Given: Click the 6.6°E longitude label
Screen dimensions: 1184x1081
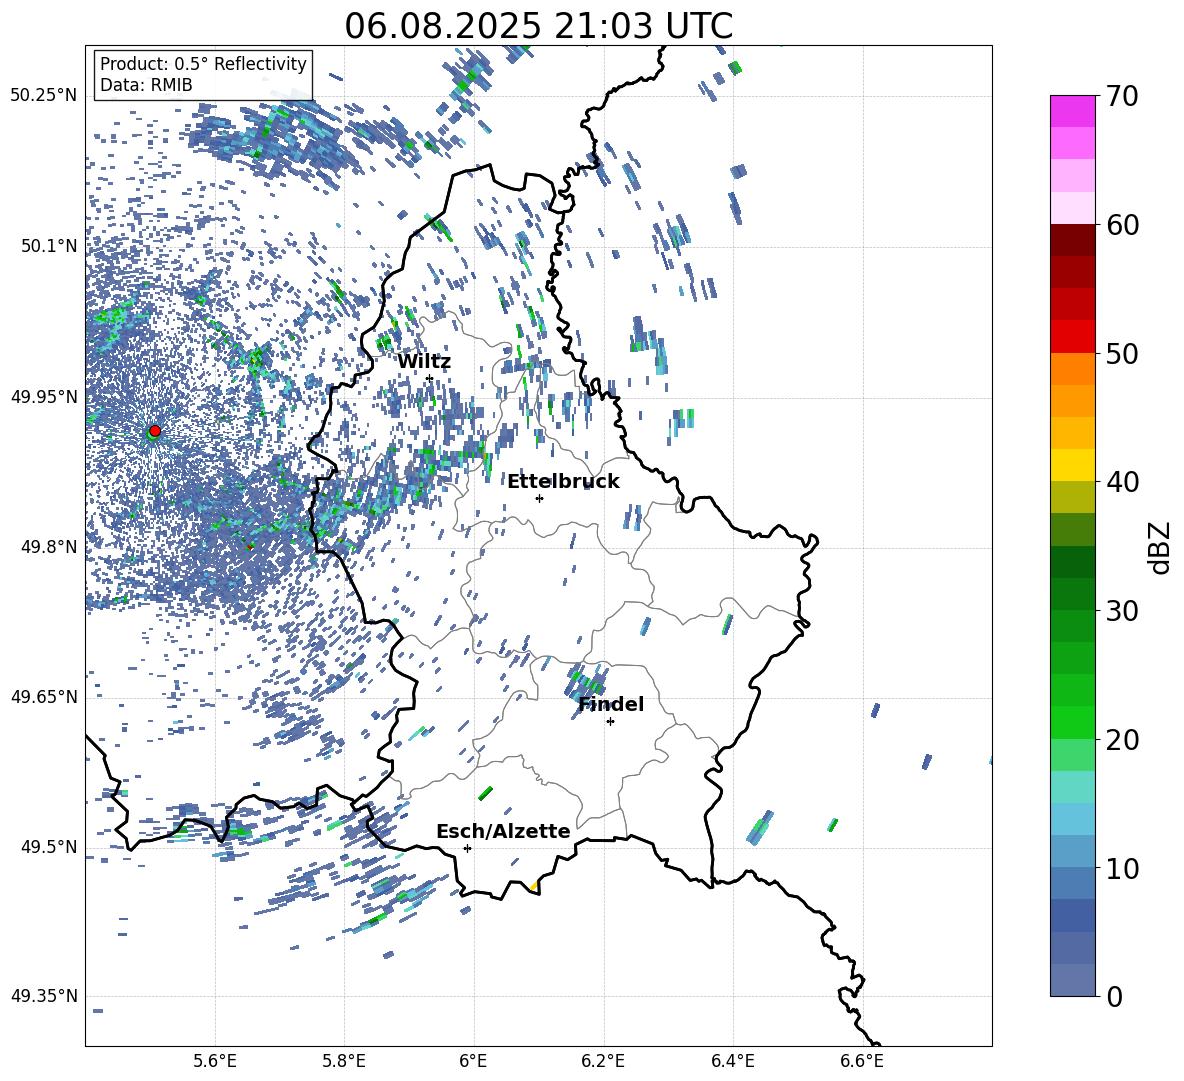Looking at the screenshot, I should pos(862,1061).
